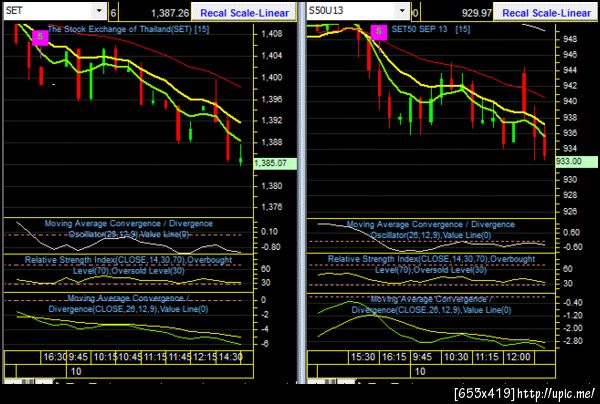Click the SET chart Relative Strength Index title

(x=129, y=265)
